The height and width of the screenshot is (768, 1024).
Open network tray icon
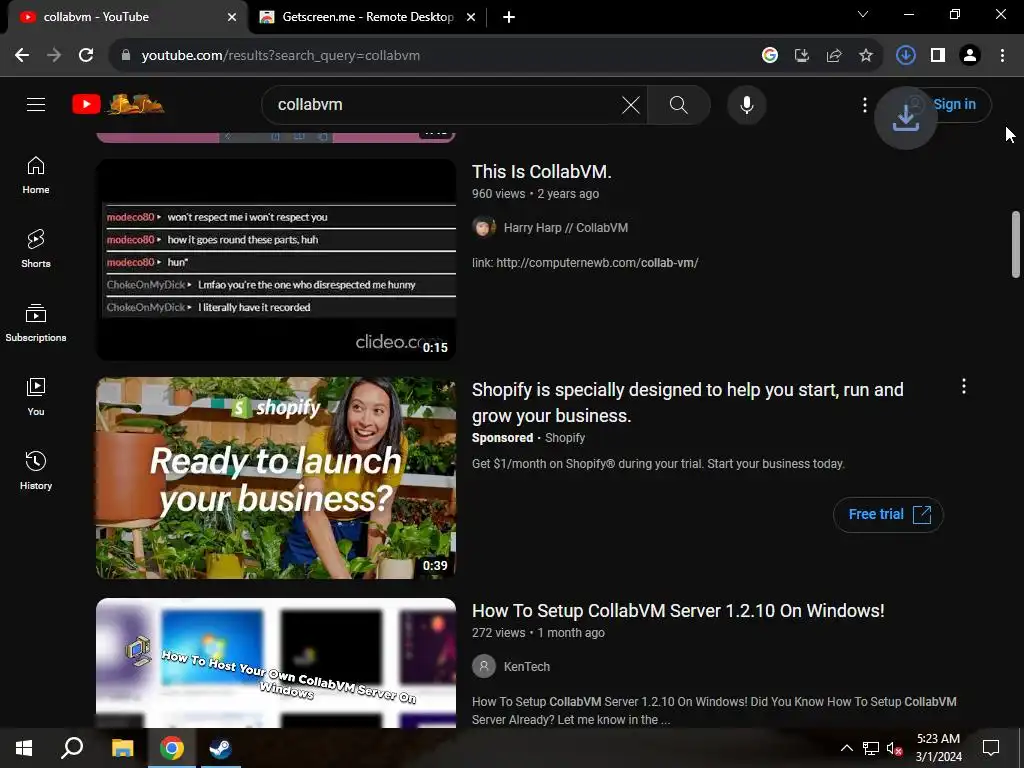pyautogui.click(x=871, y=748)
